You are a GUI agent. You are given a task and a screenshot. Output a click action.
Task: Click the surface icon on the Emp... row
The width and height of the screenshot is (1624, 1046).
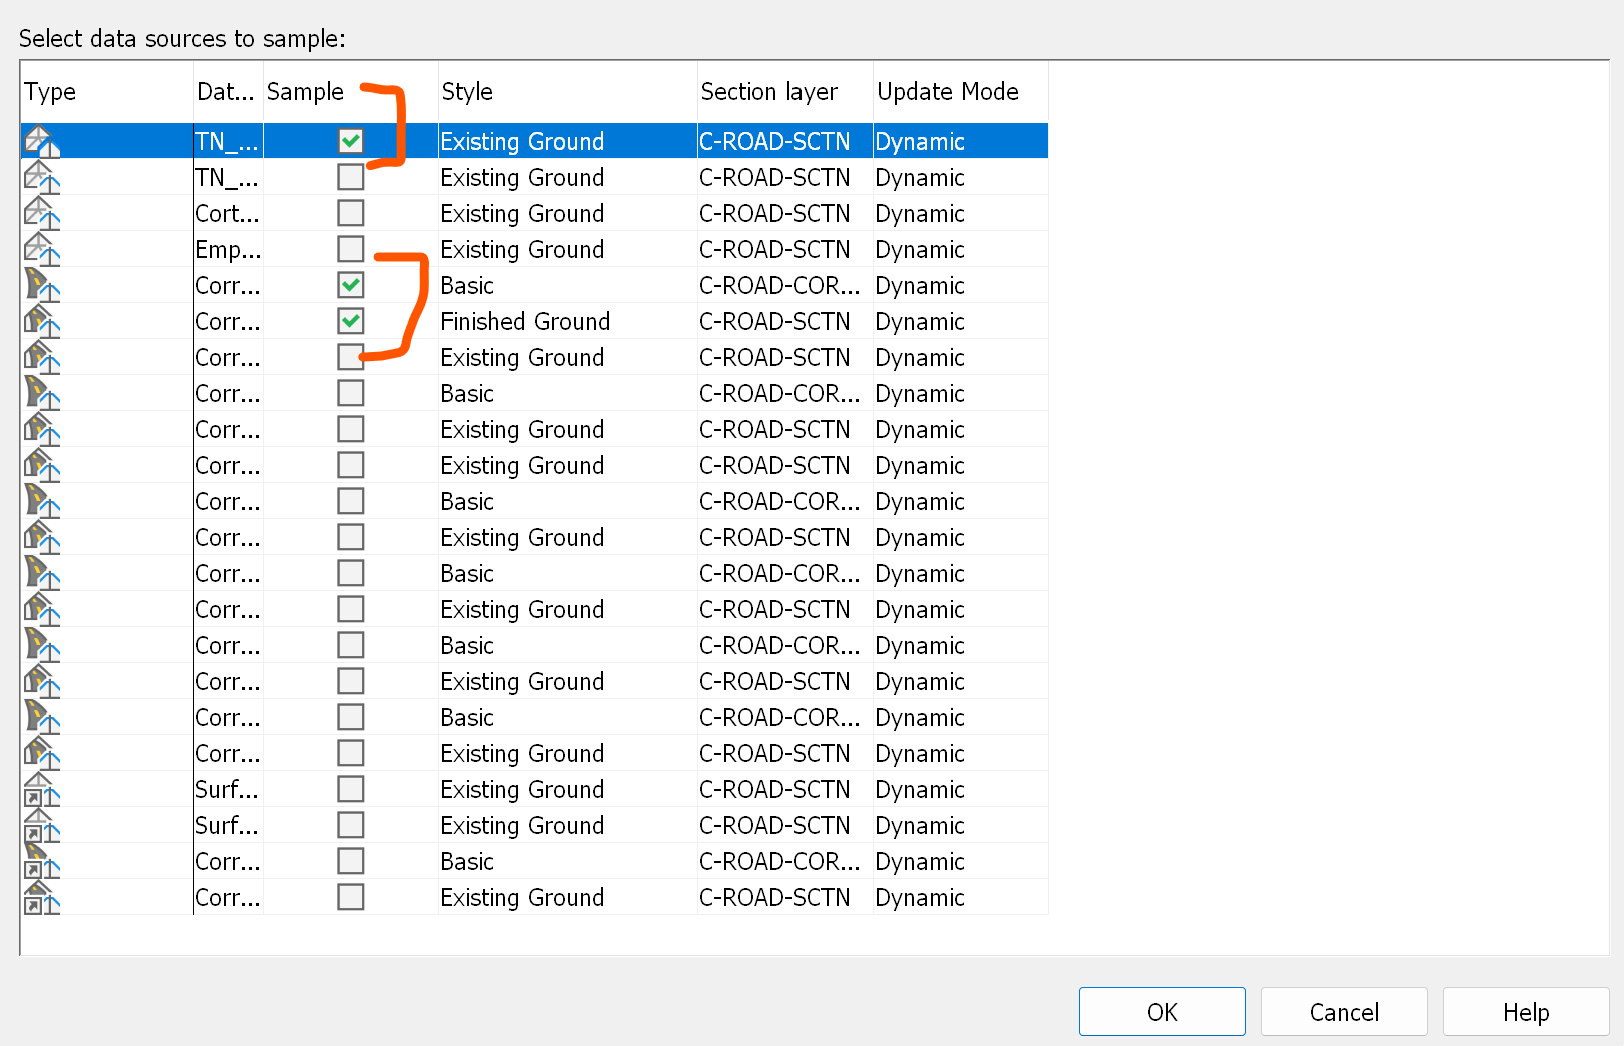[x=40, y=249]
